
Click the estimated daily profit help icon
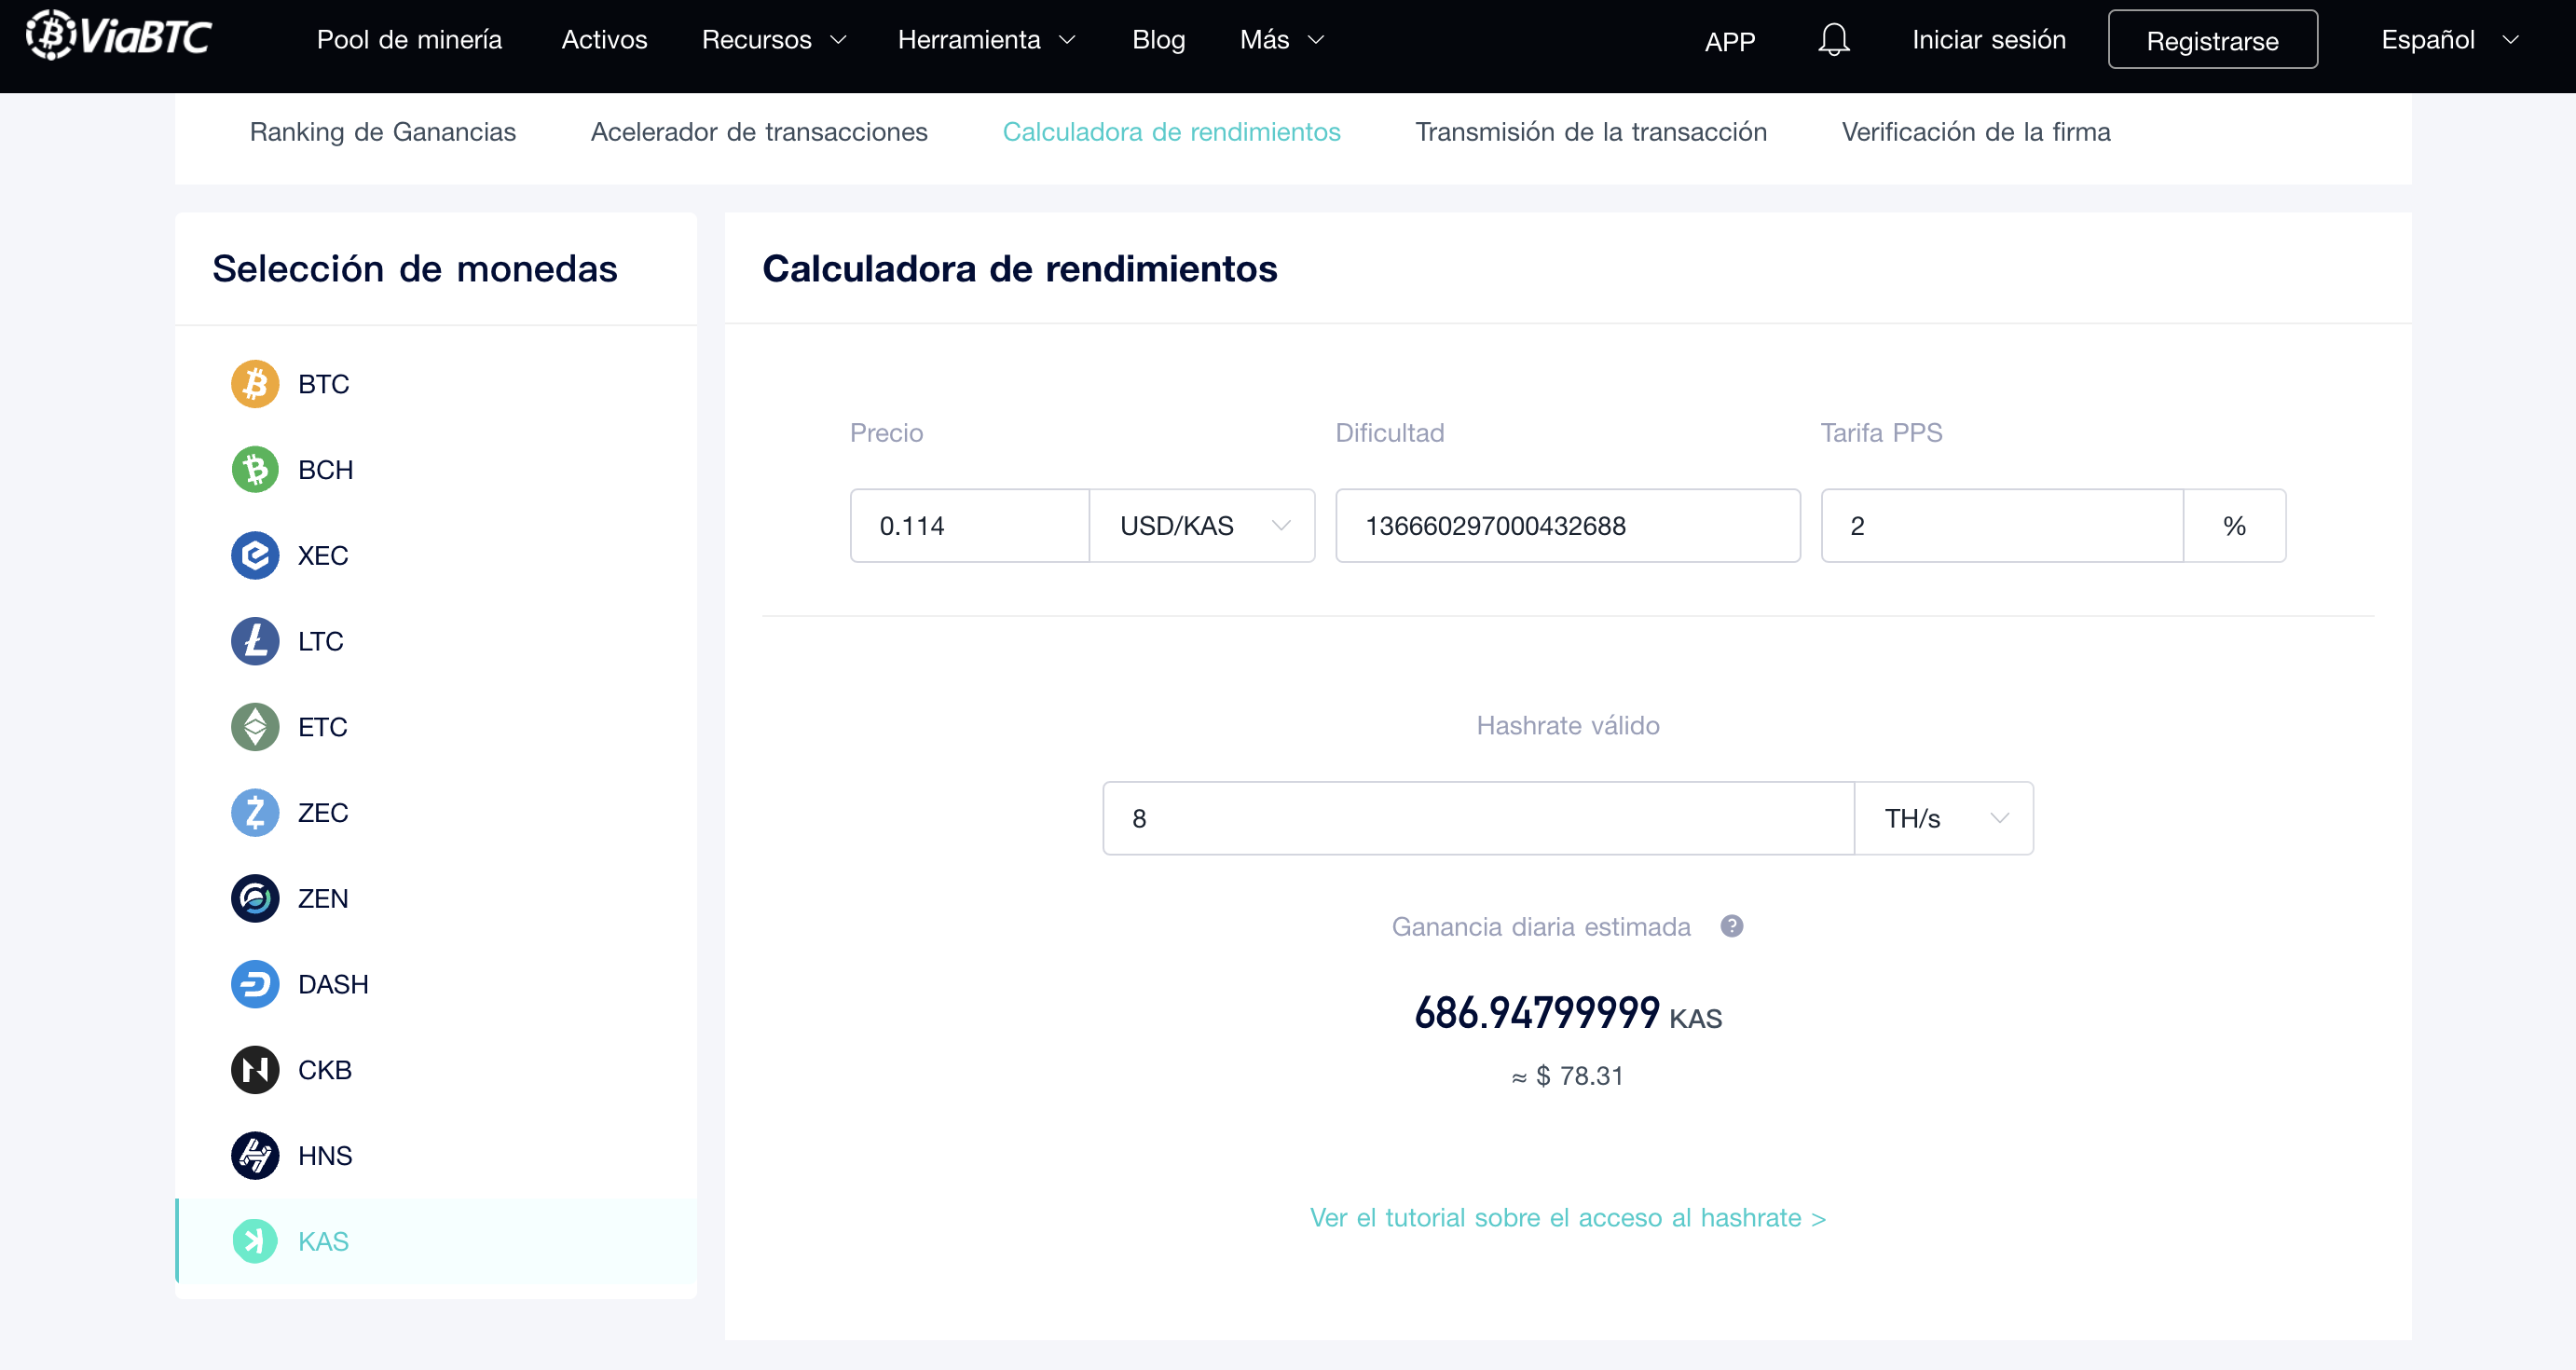[1731, 926]
